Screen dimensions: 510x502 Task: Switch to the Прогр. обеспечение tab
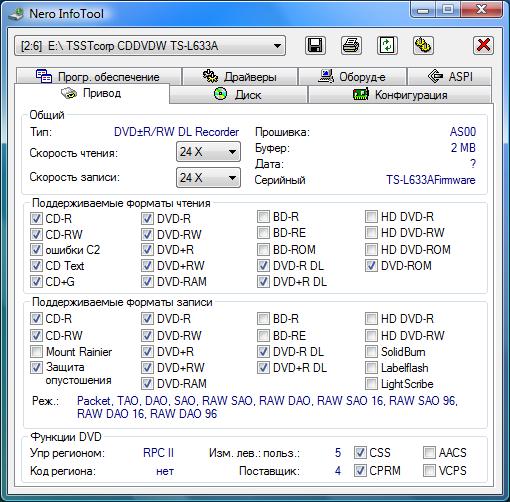coord(98,77)
